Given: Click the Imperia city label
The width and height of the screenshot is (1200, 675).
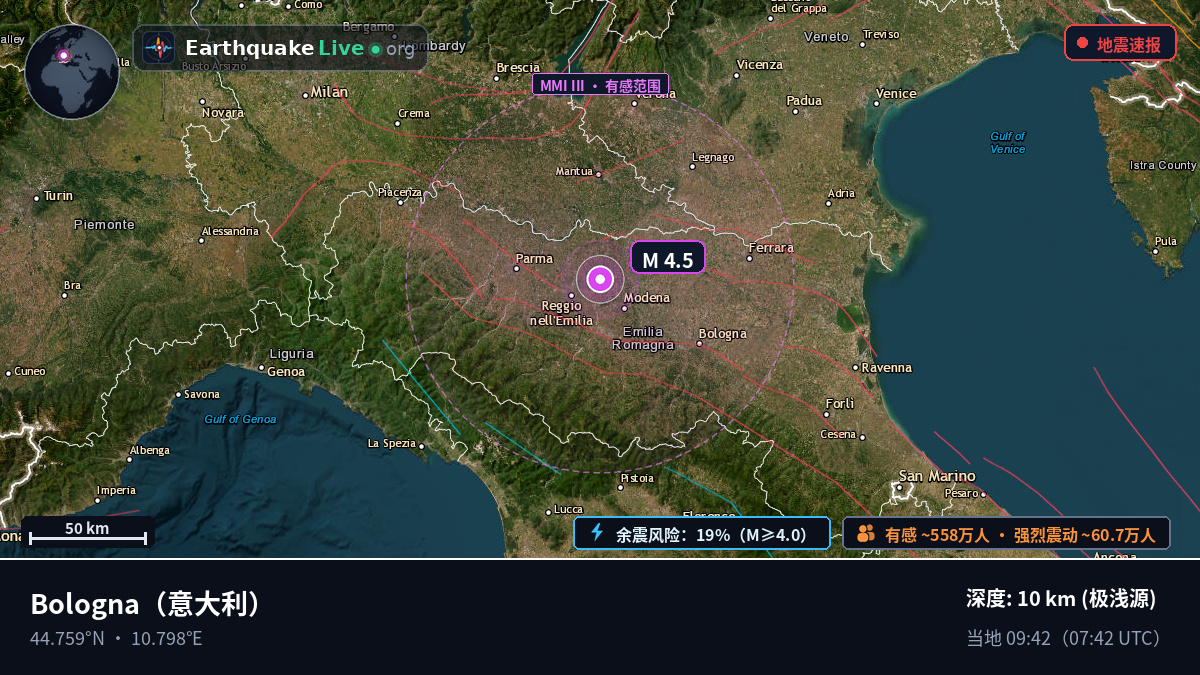Looking at the screenshot, I should pyautogui.click(x=116, y=490).
